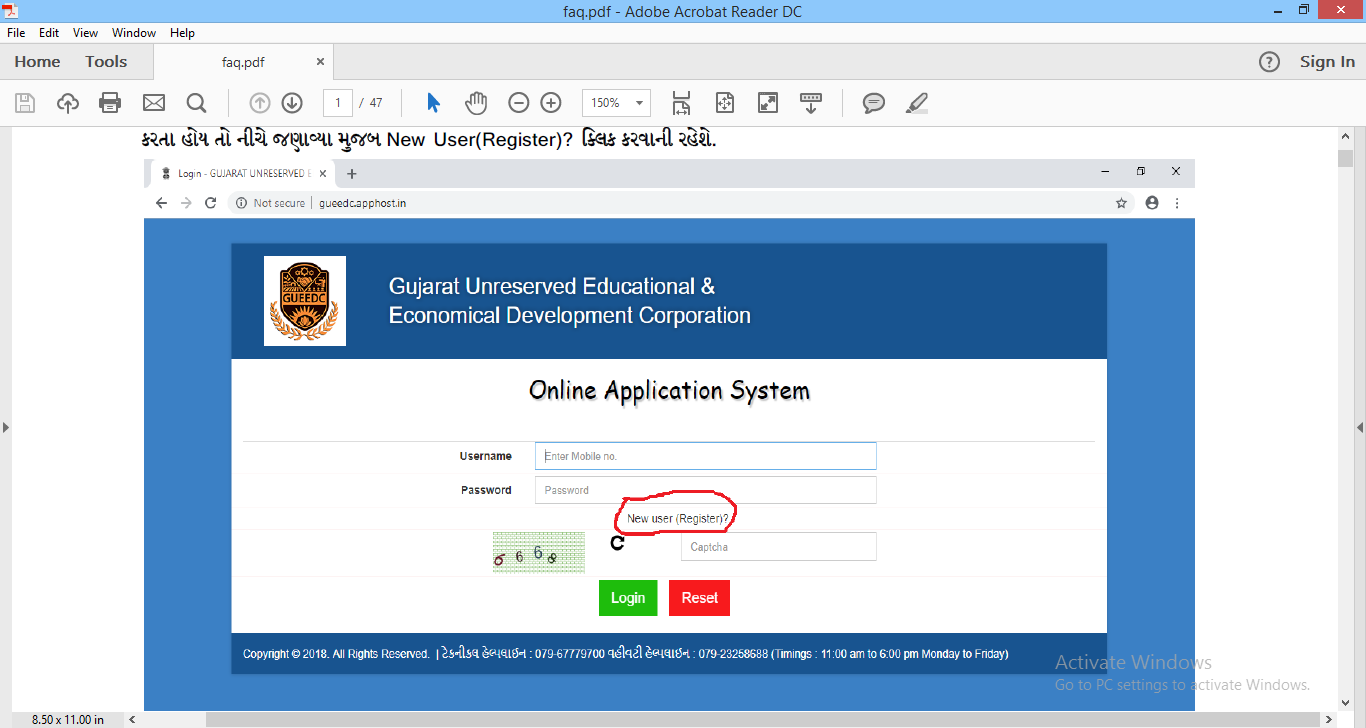
Task: Click the Sign In link
Action: [1327, 61]
